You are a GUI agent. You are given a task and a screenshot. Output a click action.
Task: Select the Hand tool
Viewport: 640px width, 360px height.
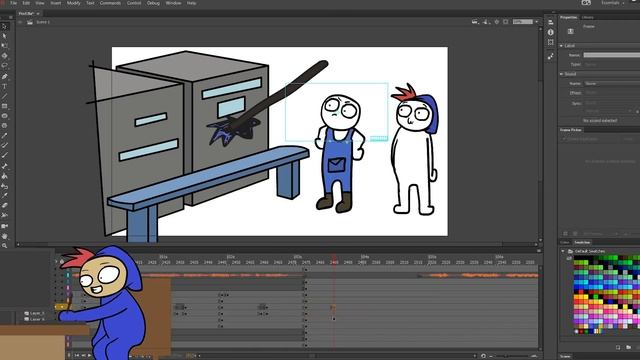tap(4, 236)
